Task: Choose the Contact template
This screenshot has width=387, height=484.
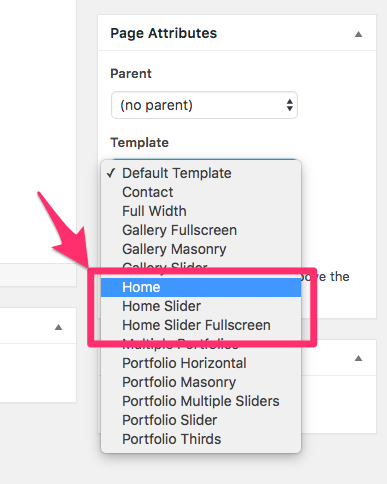Action: [x=201, y=192]
